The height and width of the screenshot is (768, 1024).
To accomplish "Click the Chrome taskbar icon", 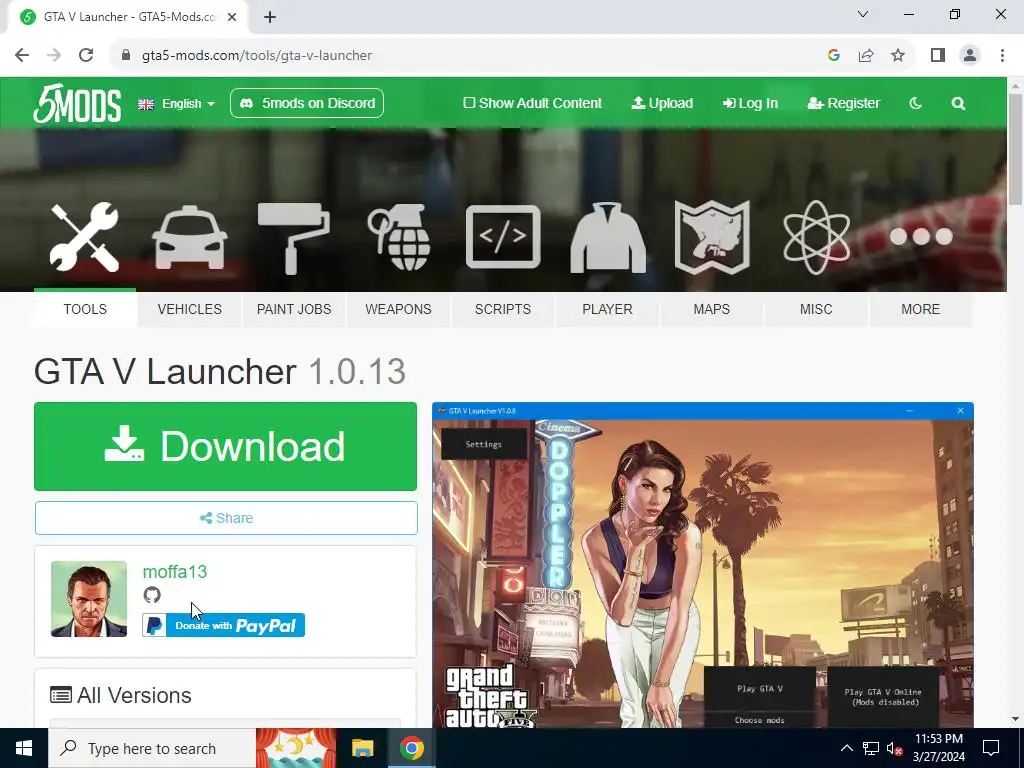I will 412,748.
